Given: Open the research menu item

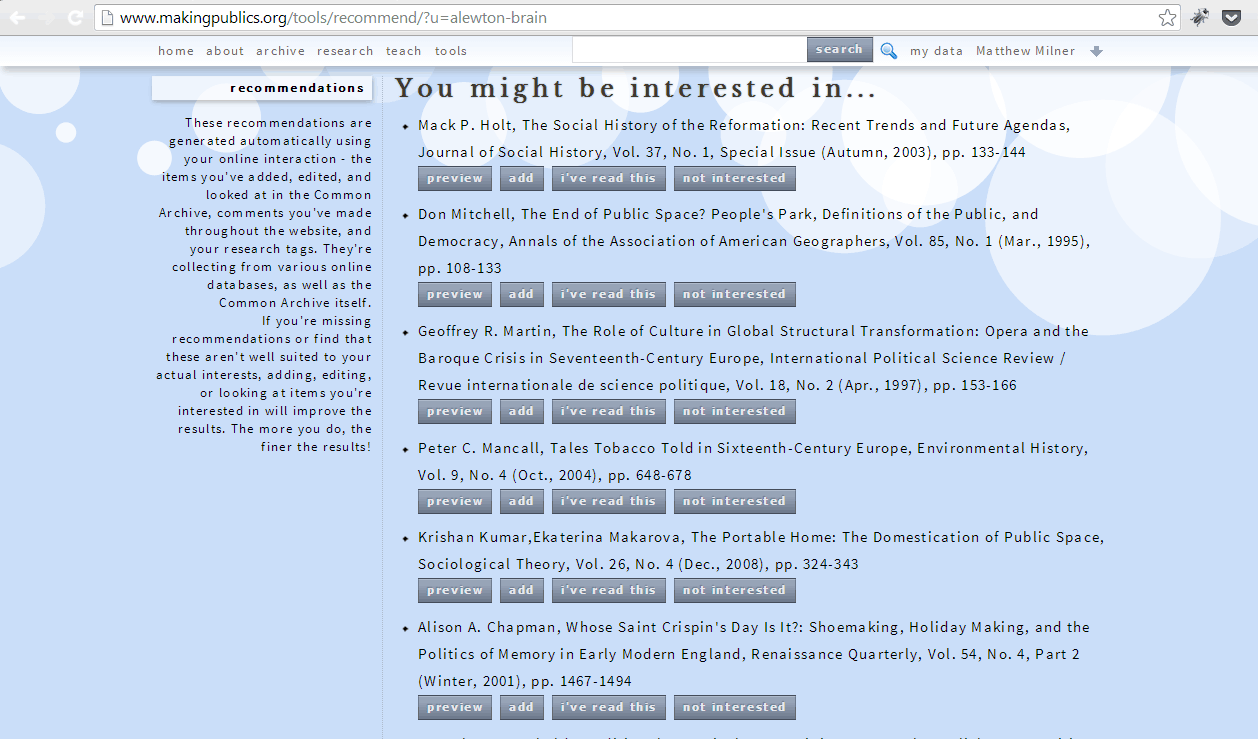Looking at the screenshot, I should tap(345, 51).
